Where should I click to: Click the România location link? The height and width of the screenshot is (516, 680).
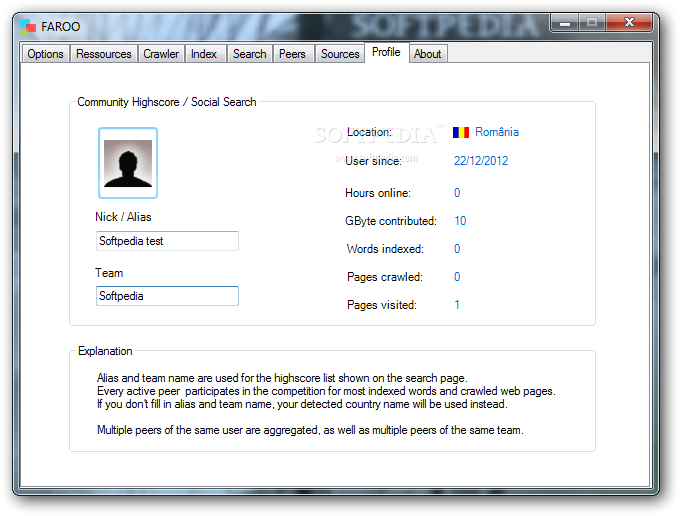(497, 132)
